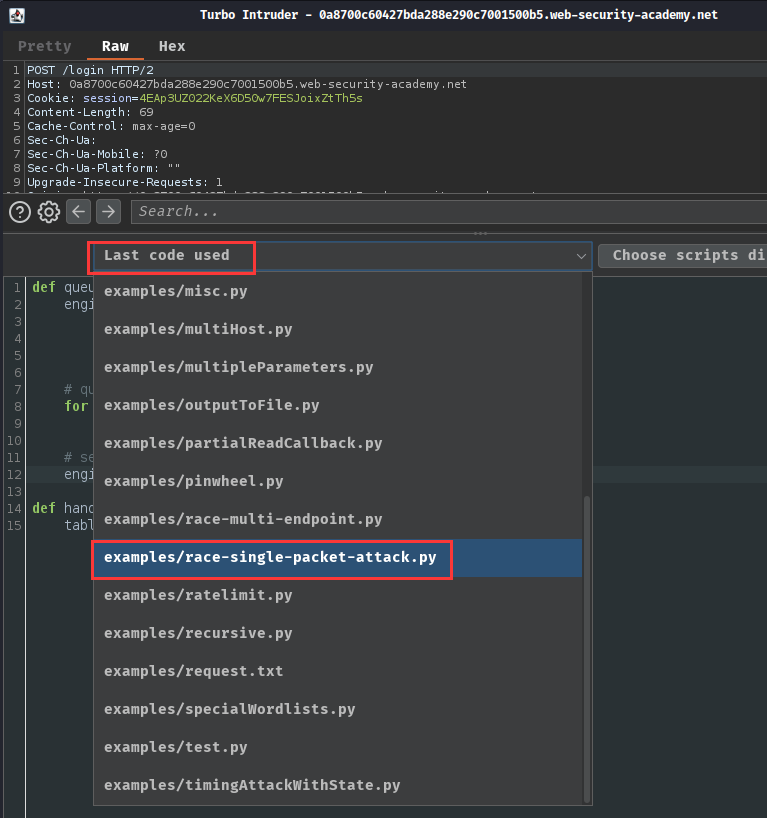Image resolution: width=767 pixels, height=818 pixels.
Task: Select examples/request.txt entry
Action: tap(338, 671)
